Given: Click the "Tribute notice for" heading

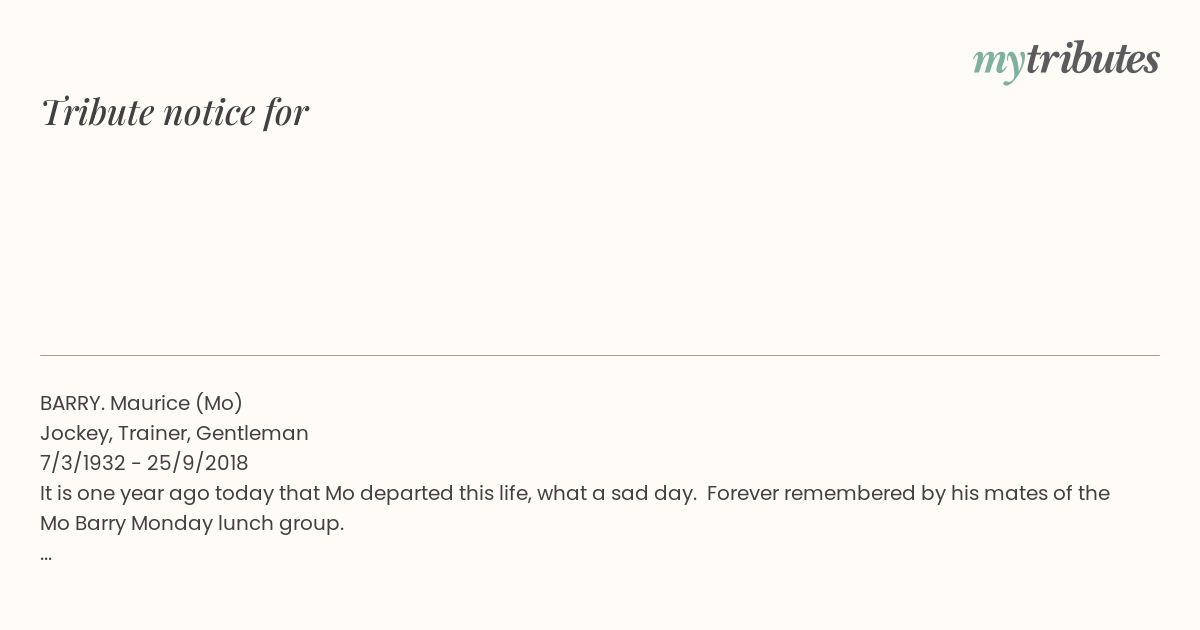Looking at the screenshot, I should pos(175,112).
